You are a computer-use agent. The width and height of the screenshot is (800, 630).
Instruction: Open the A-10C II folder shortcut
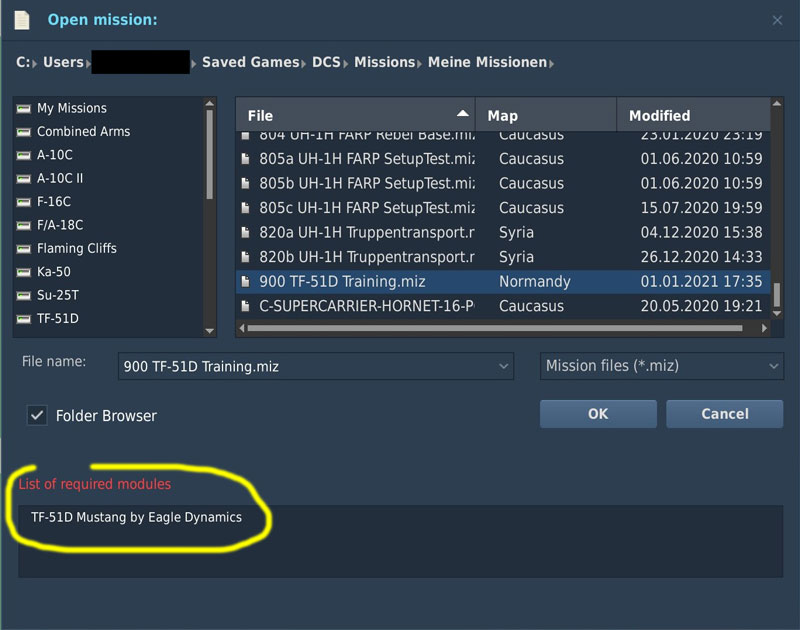pos(60,179)
